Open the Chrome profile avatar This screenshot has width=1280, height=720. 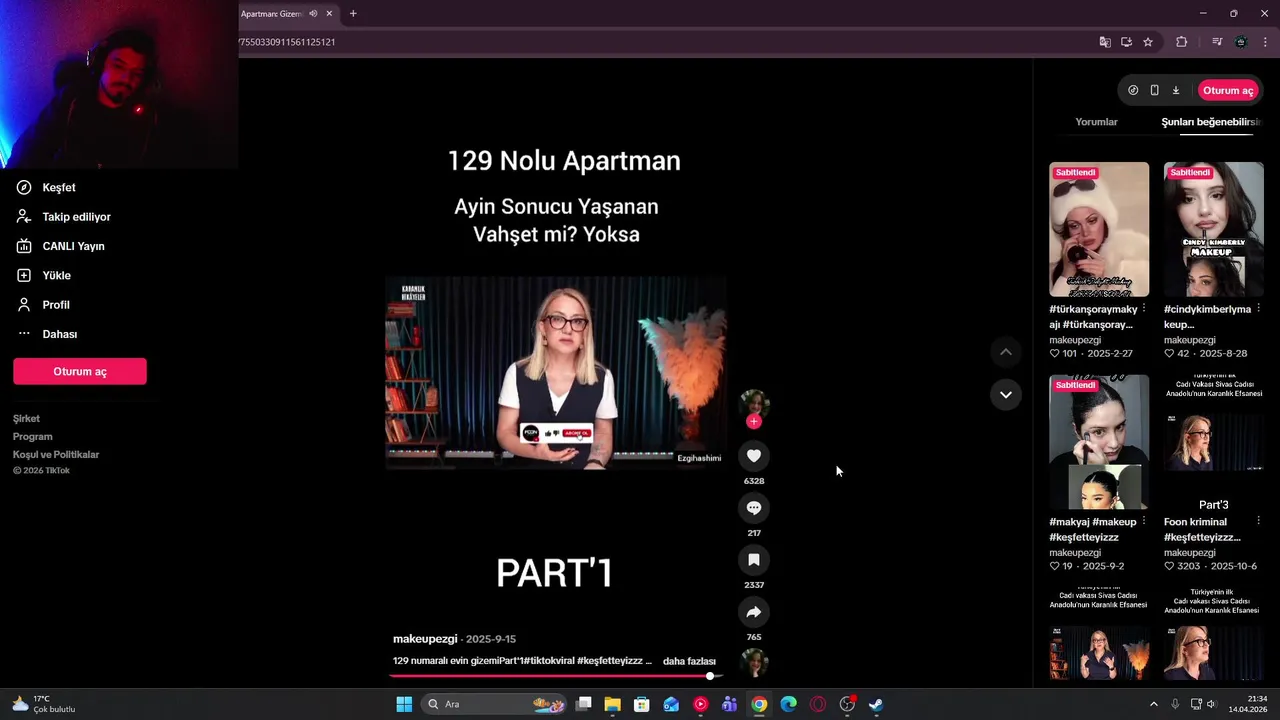coord(1241,42)
